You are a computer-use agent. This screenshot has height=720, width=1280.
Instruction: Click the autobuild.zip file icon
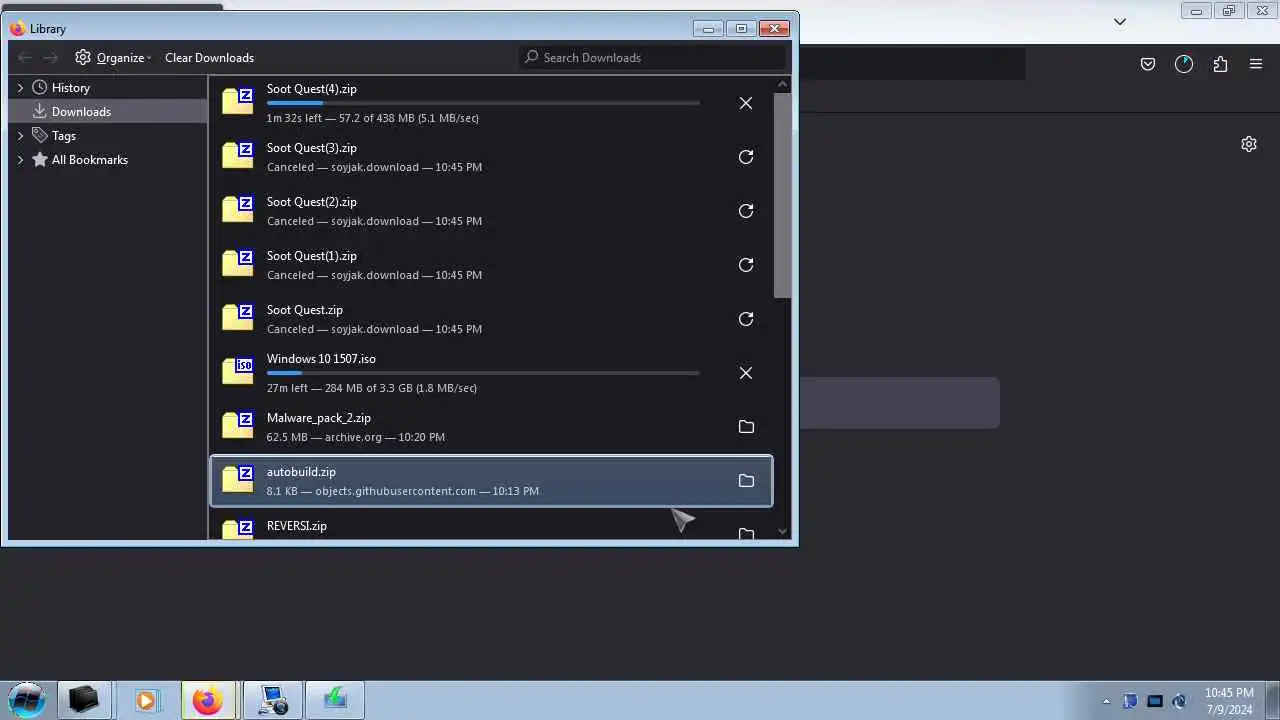coord(238,479)
